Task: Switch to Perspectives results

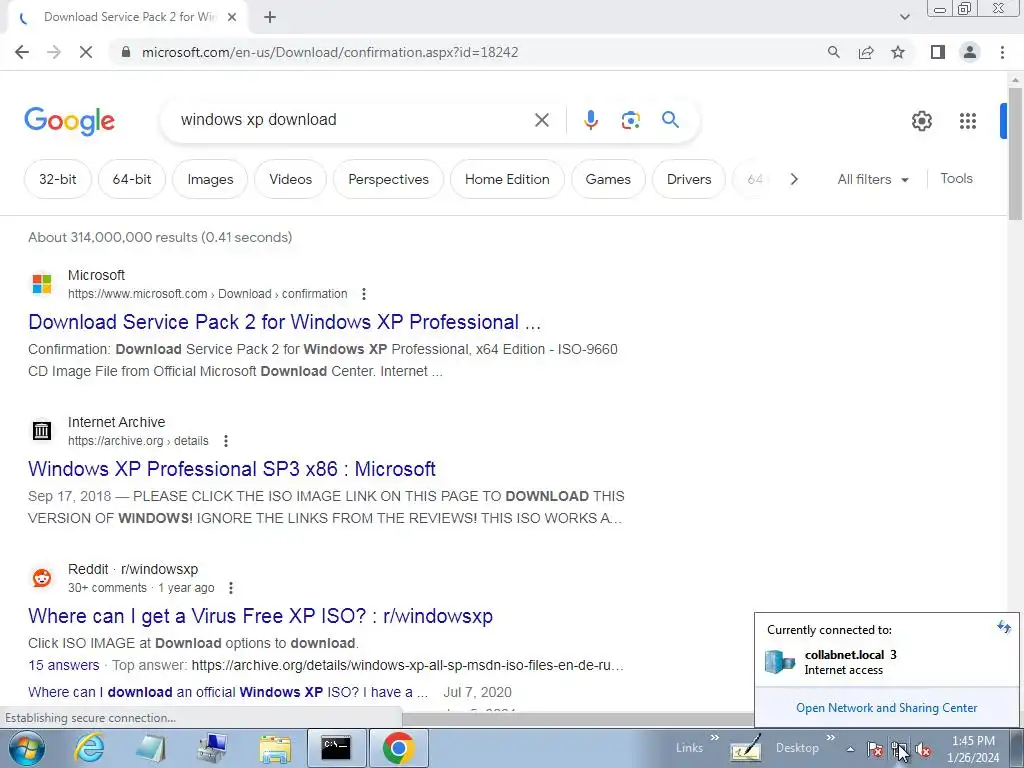Action: [x=389, y=179]
